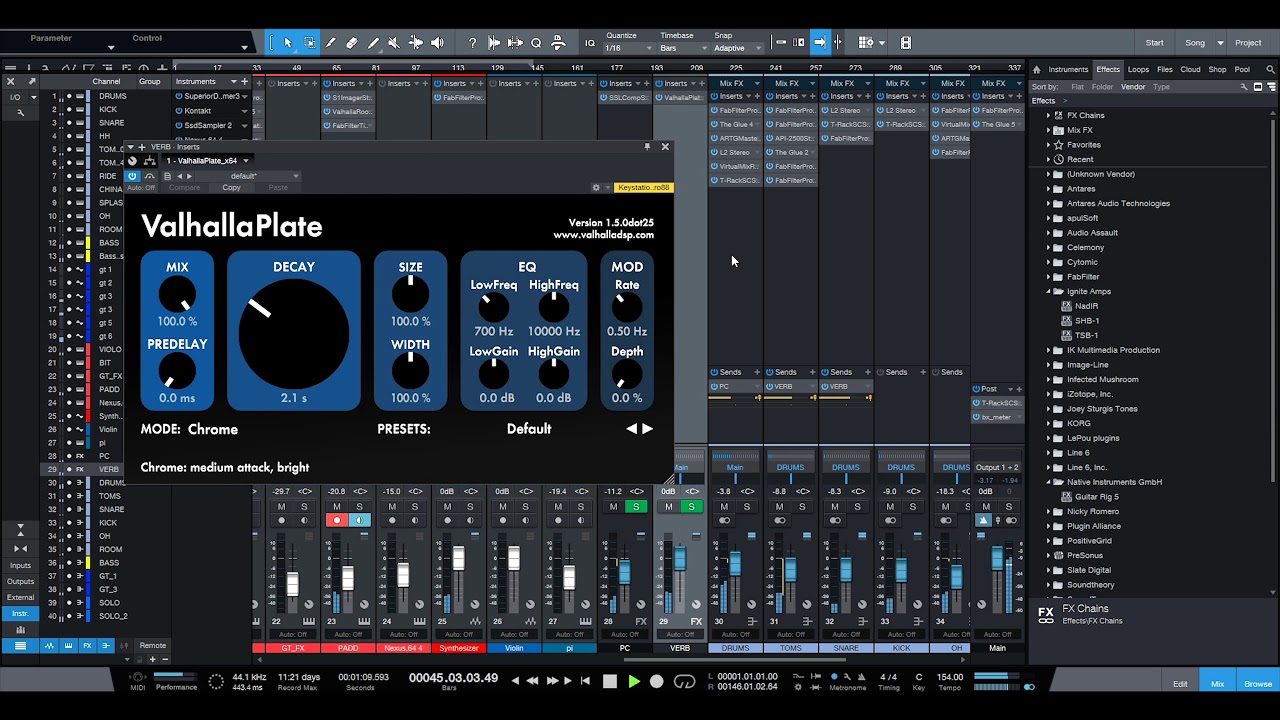Open the Files browser tab

click(x=1165, y=70)
